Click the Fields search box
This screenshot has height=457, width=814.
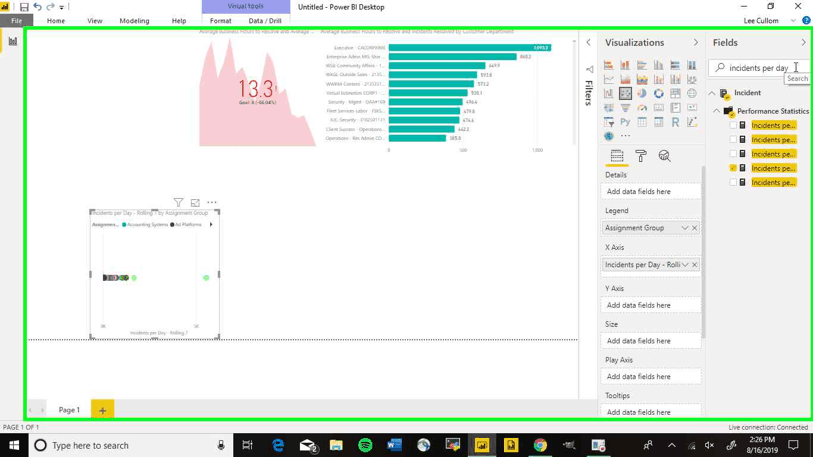click(758, 68)
